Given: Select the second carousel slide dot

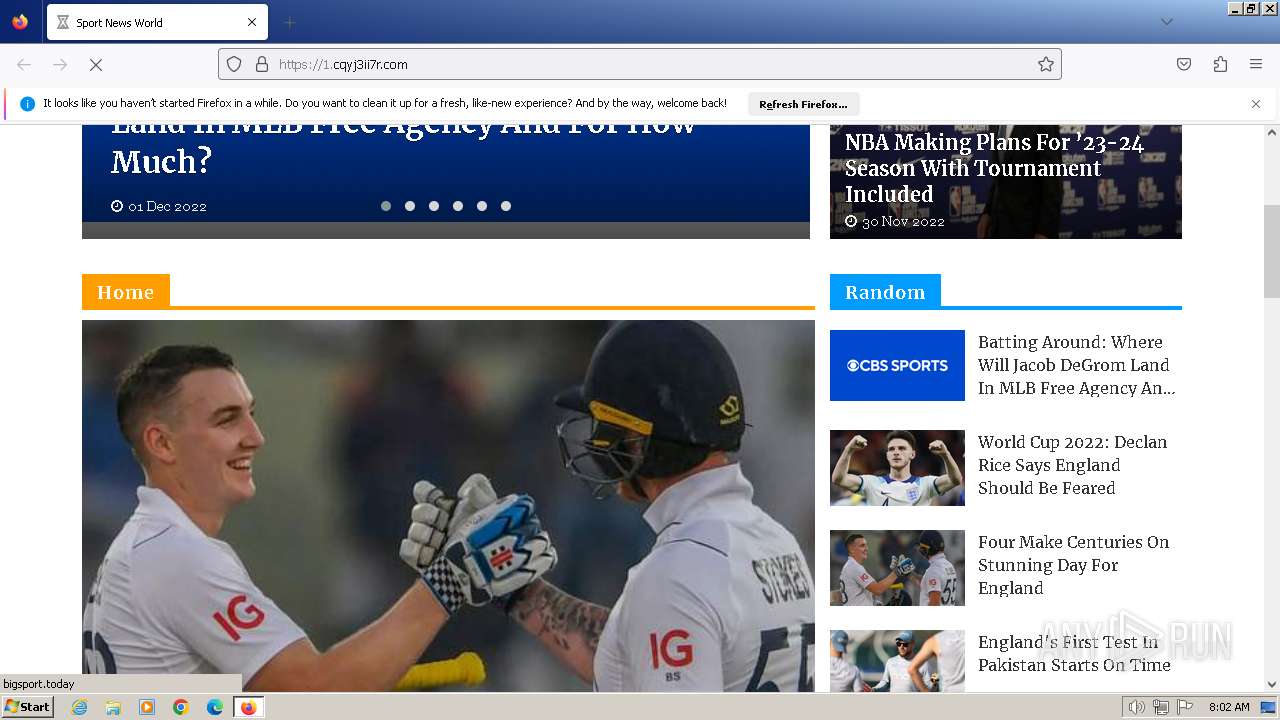Looking at the screenshot, I should coord(410,206).
